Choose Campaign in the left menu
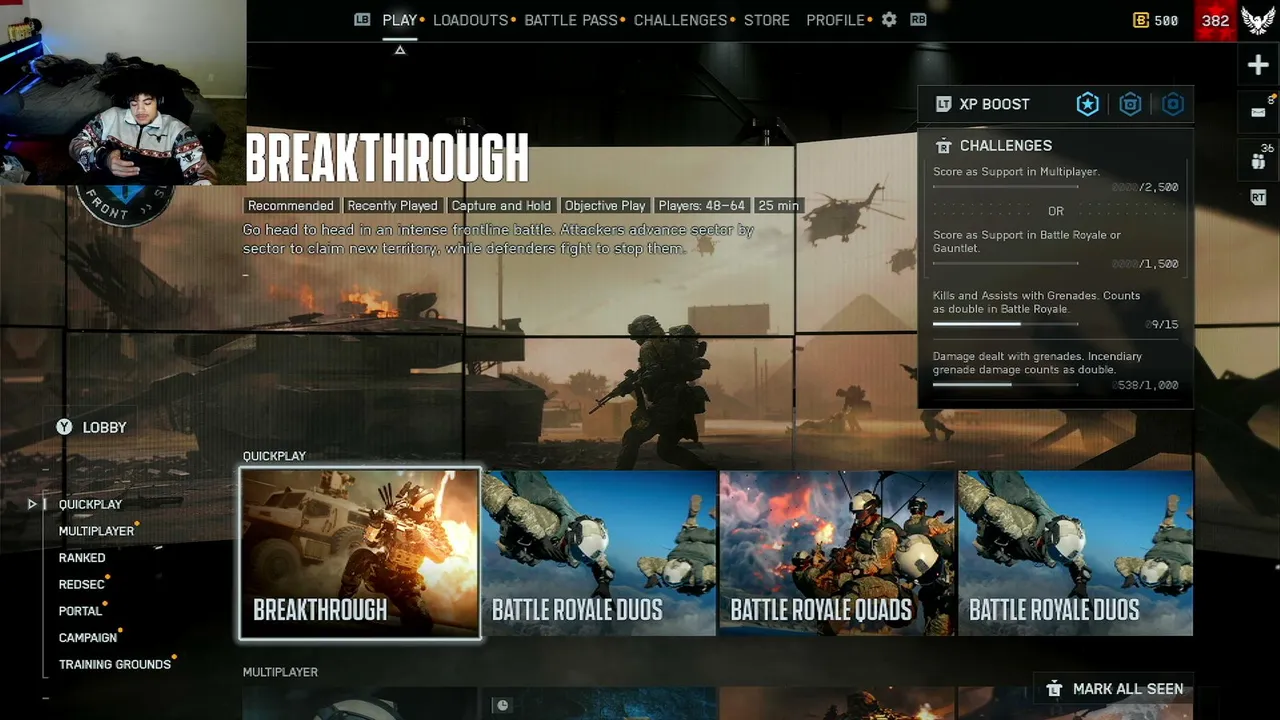Viewport: 1280px width, 720px height. pos(88,638)
